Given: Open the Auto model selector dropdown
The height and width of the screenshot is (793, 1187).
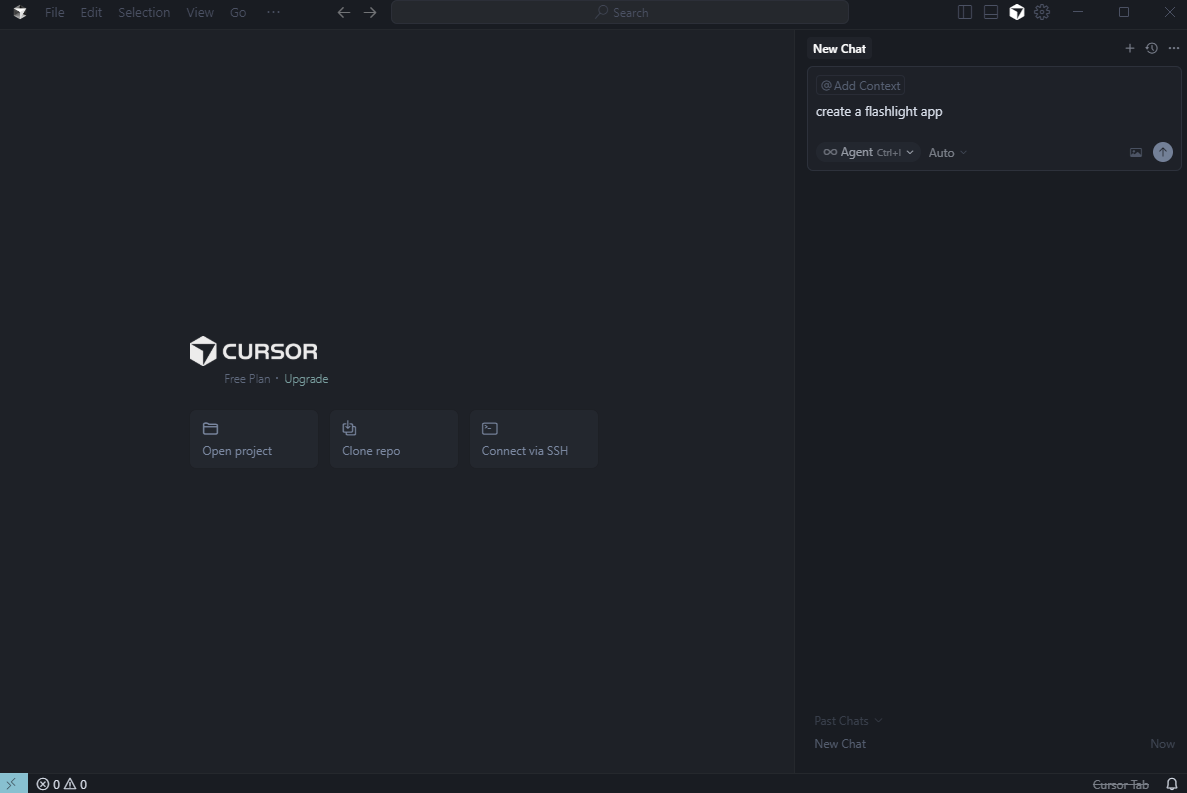Looking at the screenshot, I should pos(945,152).
